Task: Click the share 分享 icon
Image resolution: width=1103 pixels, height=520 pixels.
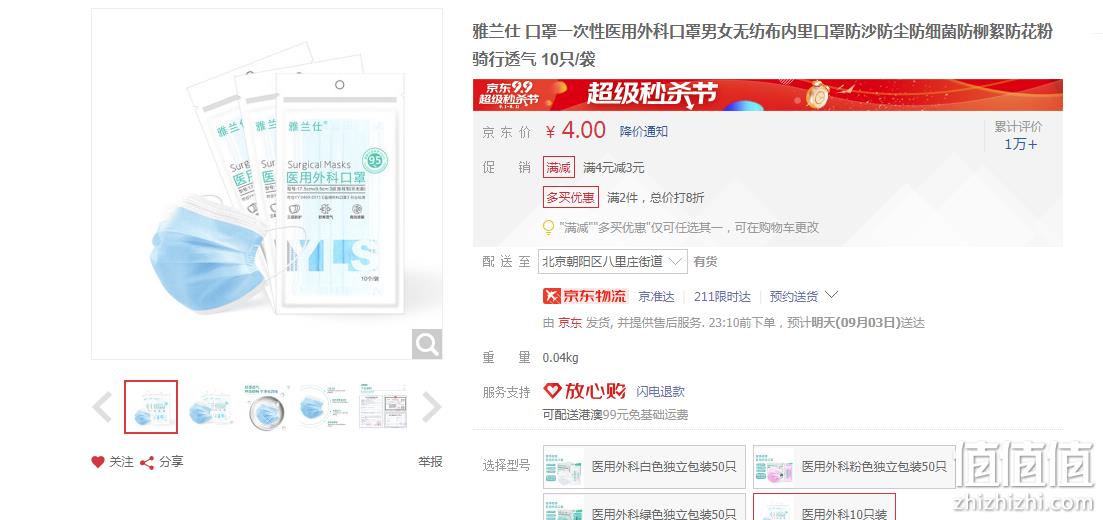Action: pyautogui.click(x=147, y=462)
